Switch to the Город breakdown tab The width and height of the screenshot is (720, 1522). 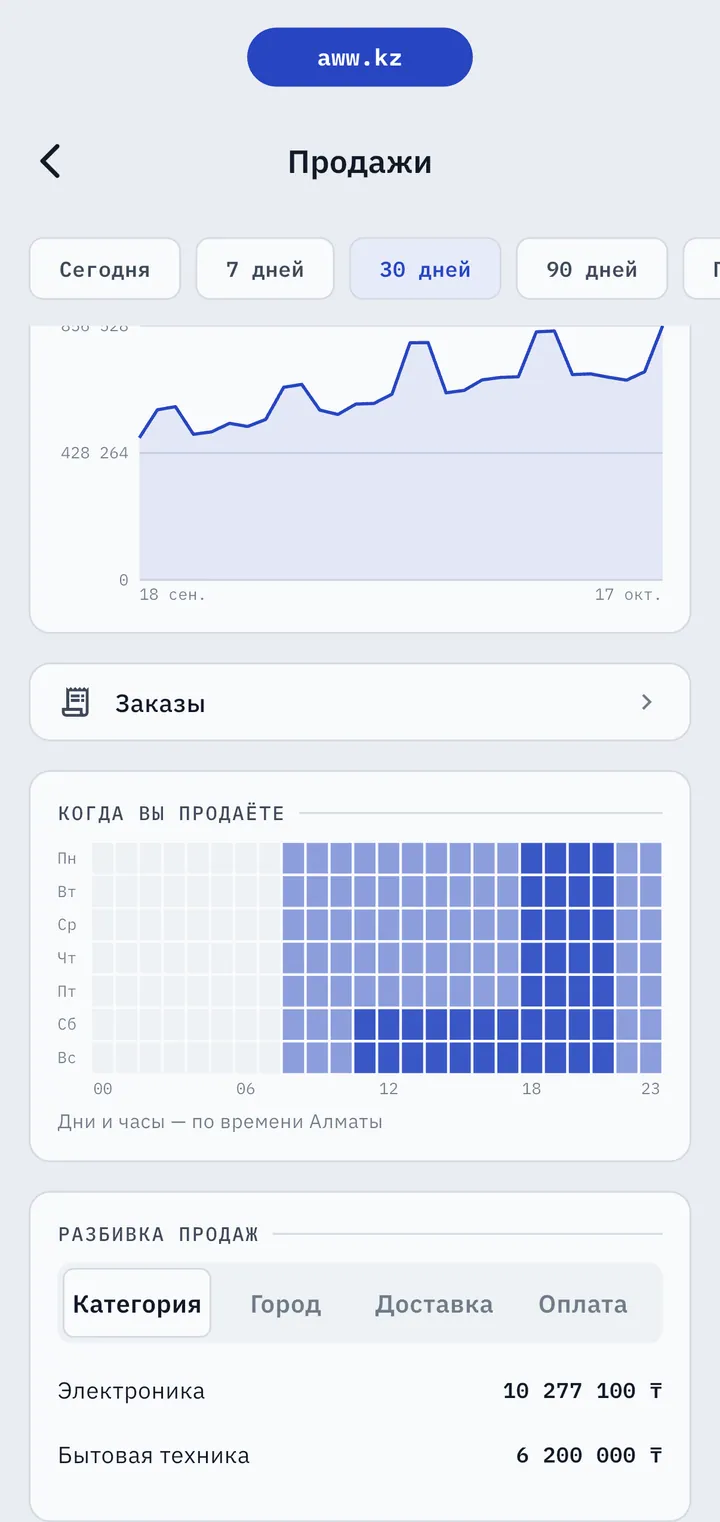tap(286, 1304)
